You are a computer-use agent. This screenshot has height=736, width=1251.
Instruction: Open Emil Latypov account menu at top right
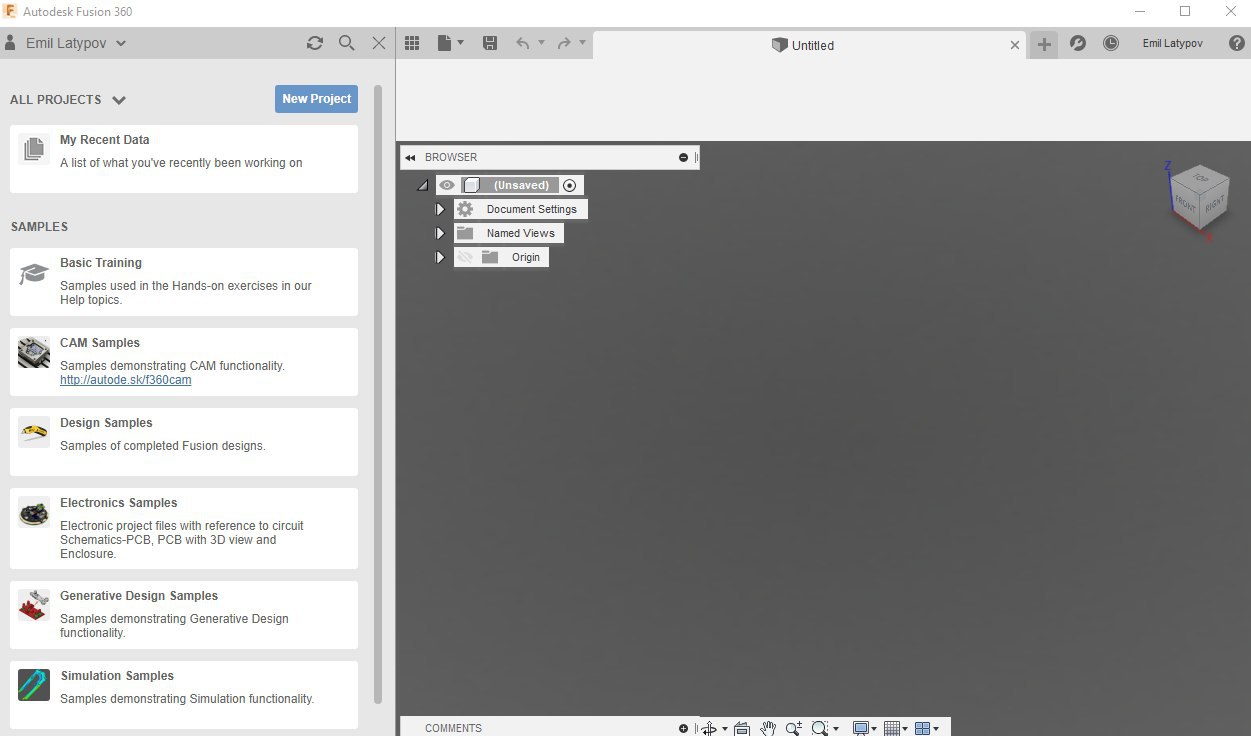[x=1172, y=44]
